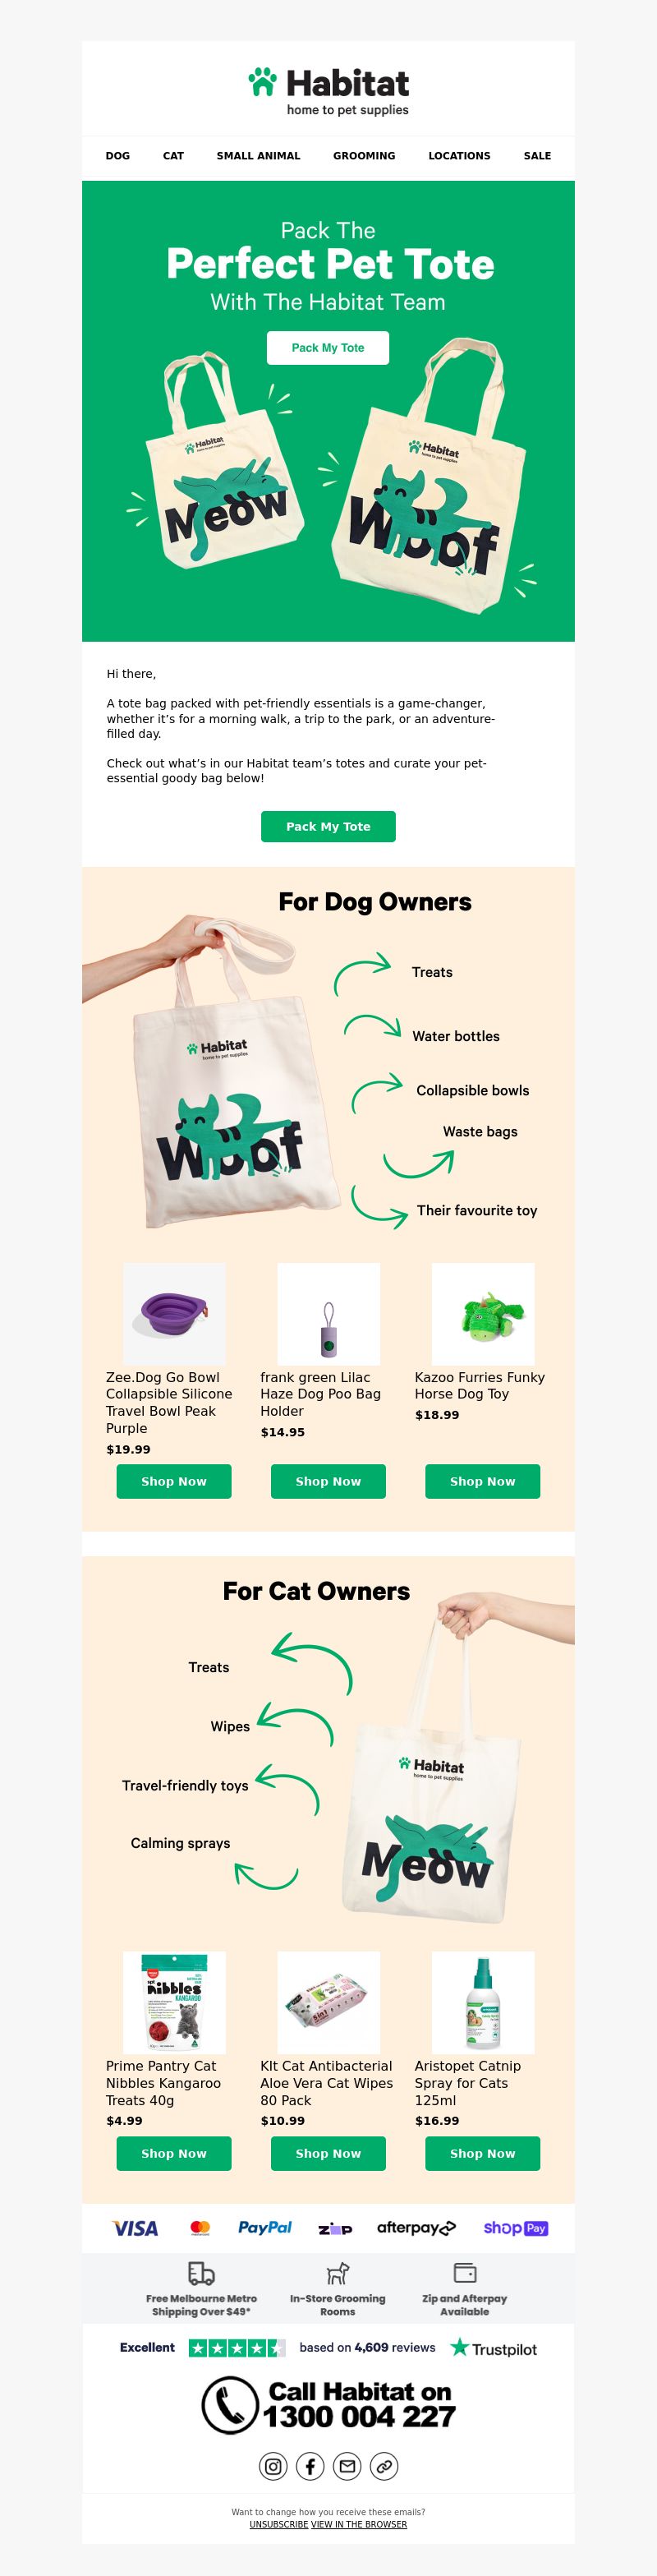Open the frank green Poo Bag Holder image
This screenshot has height=2576, width=657.
328,1314
